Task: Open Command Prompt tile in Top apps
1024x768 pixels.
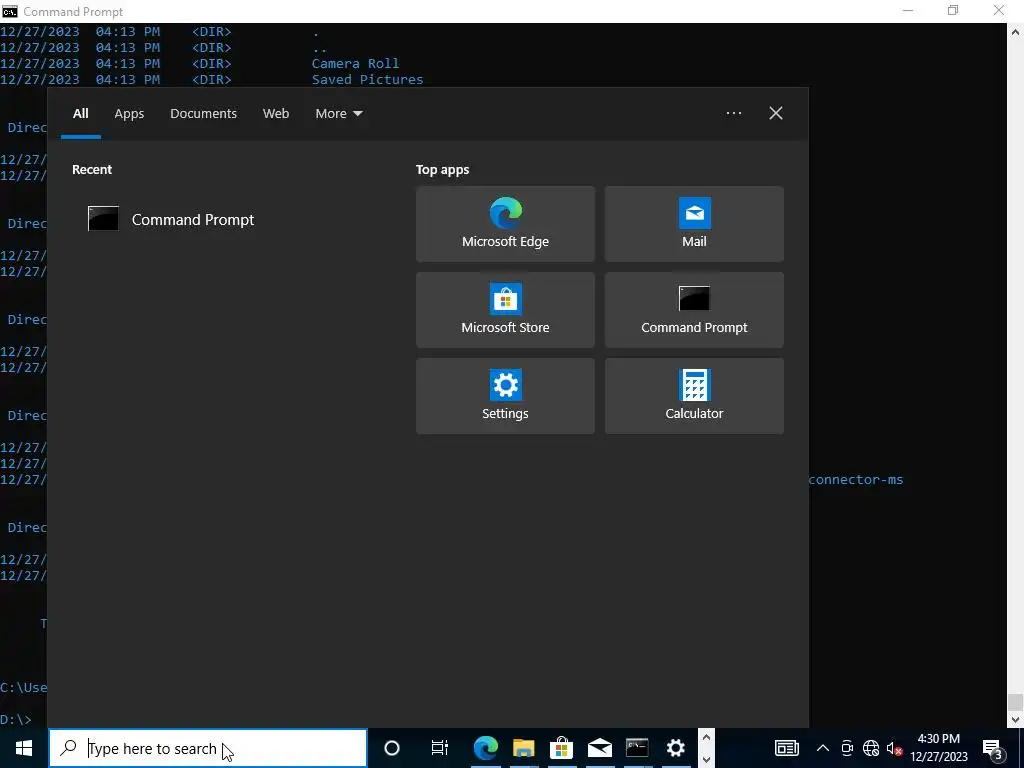Action: [x=694, y=310]
